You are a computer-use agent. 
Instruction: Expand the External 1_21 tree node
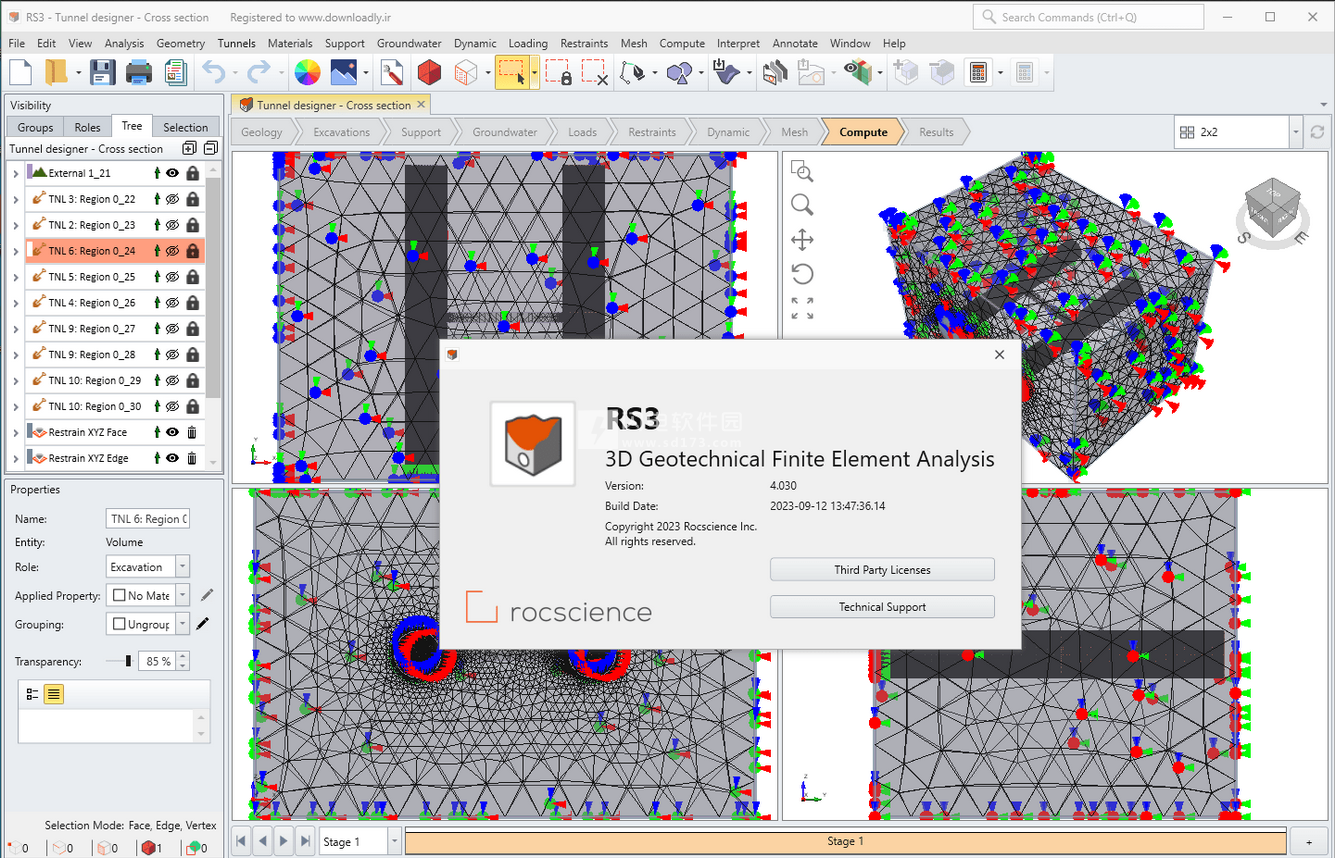(16, 173)
